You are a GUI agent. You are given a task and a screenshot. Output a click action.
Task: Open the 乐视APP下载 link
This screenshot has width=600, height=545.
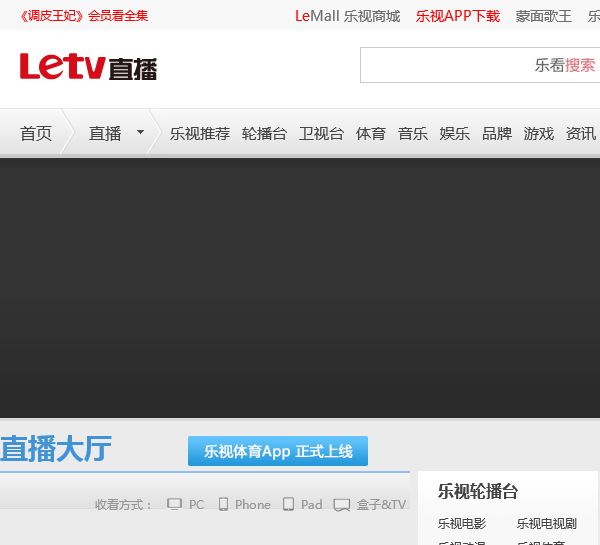[458, 16]
